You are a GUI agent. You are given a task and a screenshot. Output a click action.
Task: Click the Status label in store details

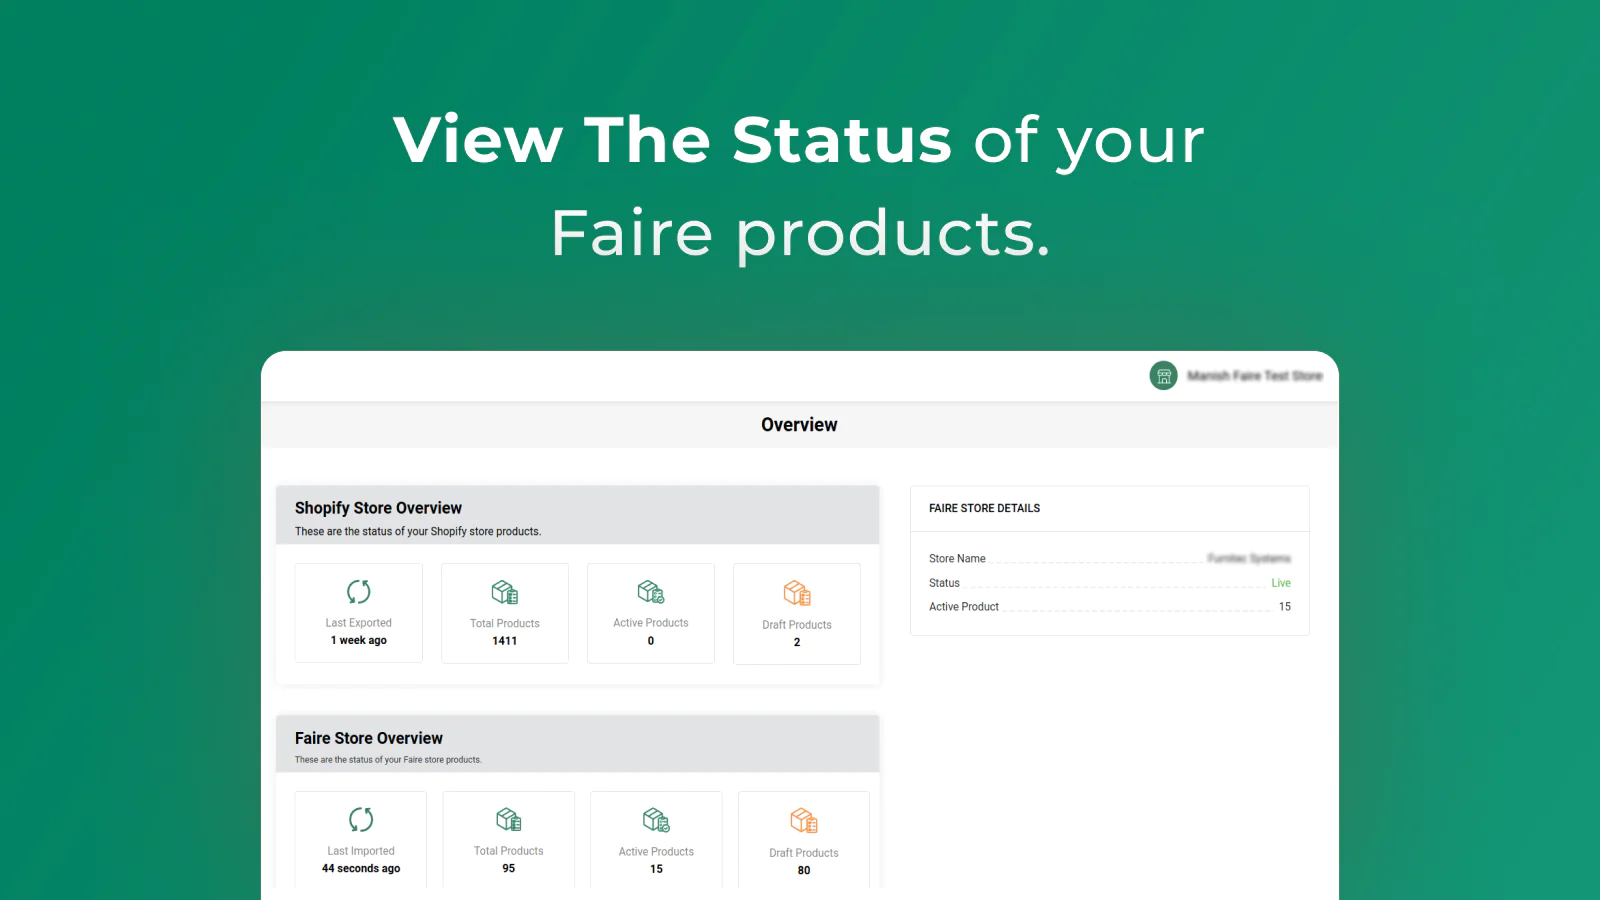[944, 583]
